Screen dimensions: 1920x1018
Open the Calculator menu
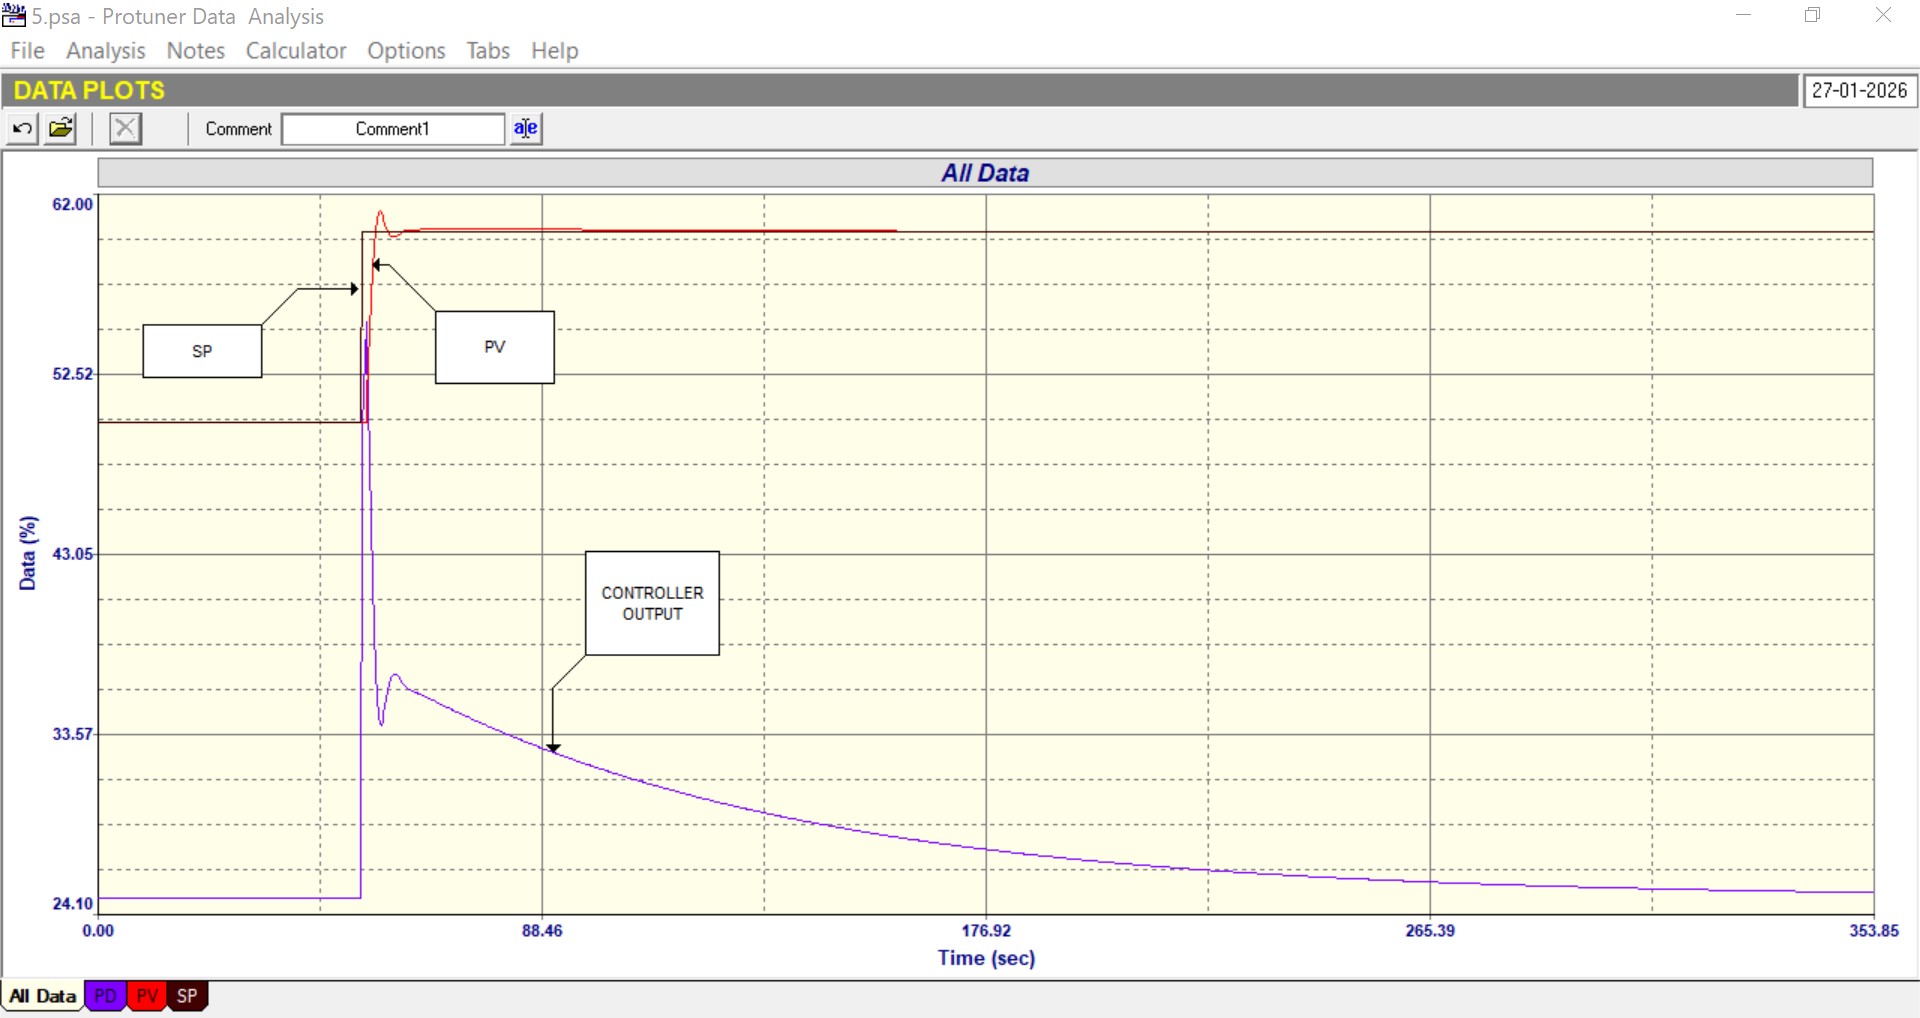(x=296, y=51)
